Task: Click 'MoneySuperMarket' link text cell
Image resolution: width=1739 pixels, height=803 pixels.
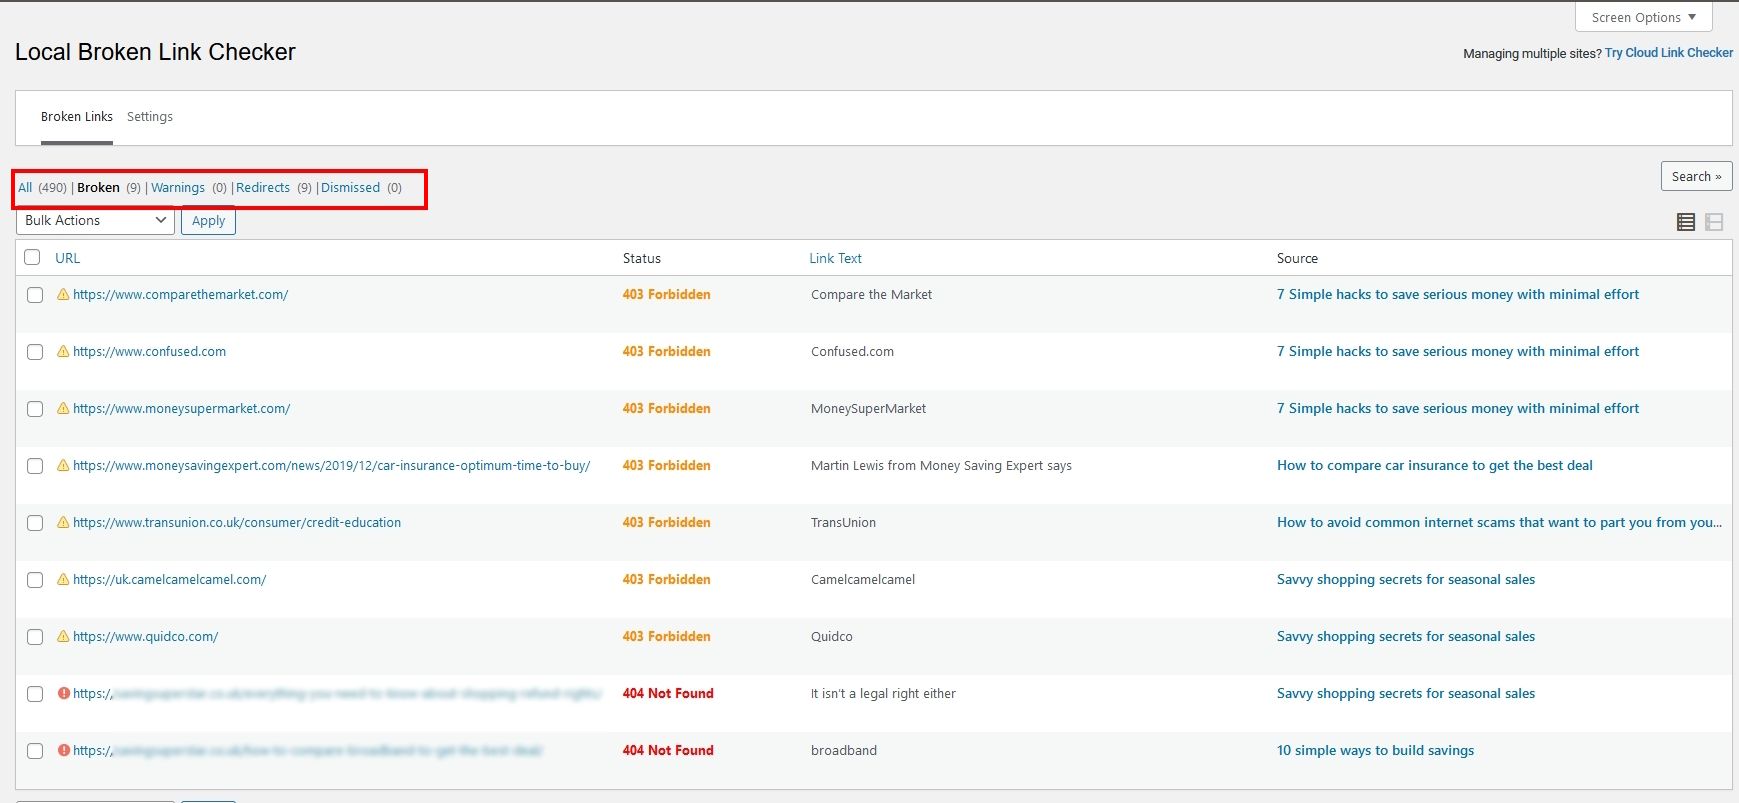Action: pos(868,409)
